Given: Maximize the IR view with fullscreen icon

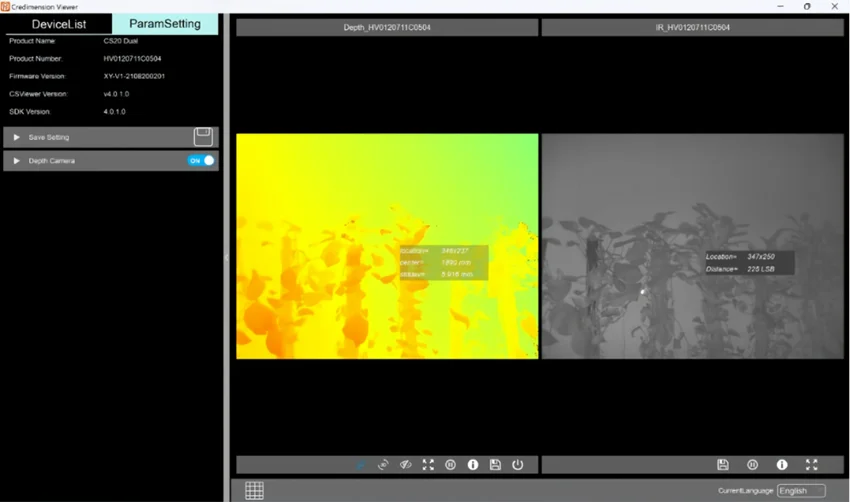Looking at the screenshot, I should coord(812,465).
